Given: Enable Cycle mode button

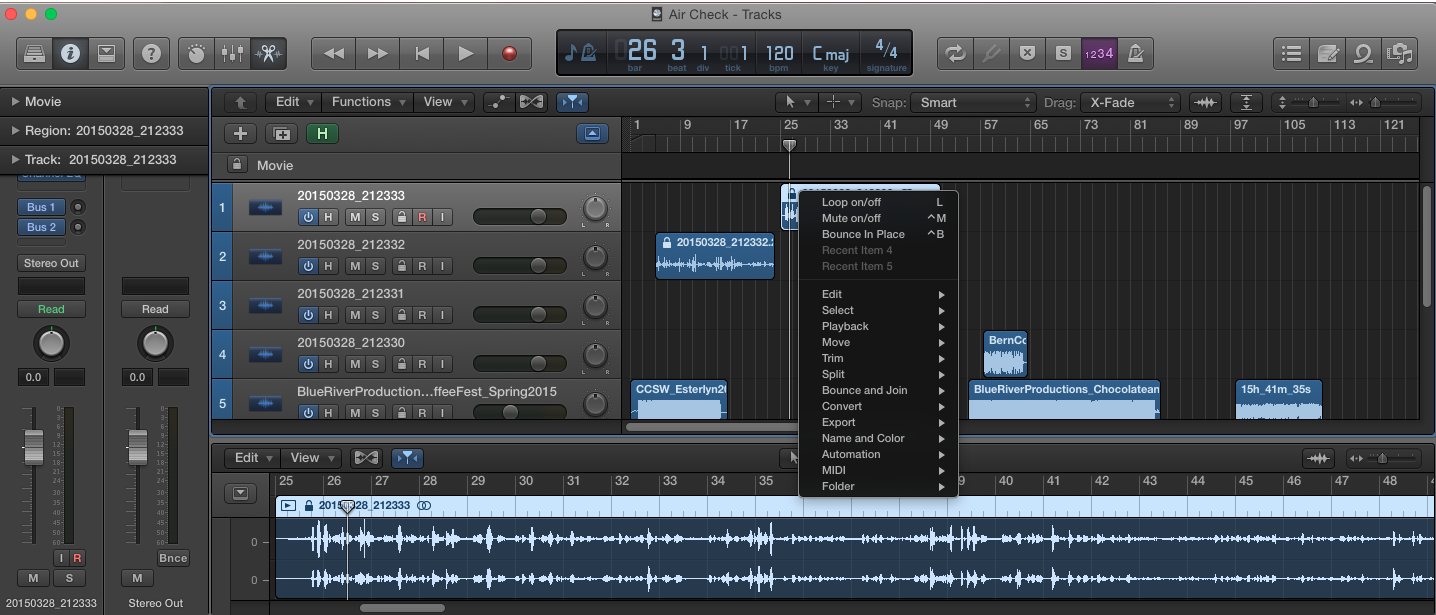Looking at the screenshot, I should pos(956,54).
